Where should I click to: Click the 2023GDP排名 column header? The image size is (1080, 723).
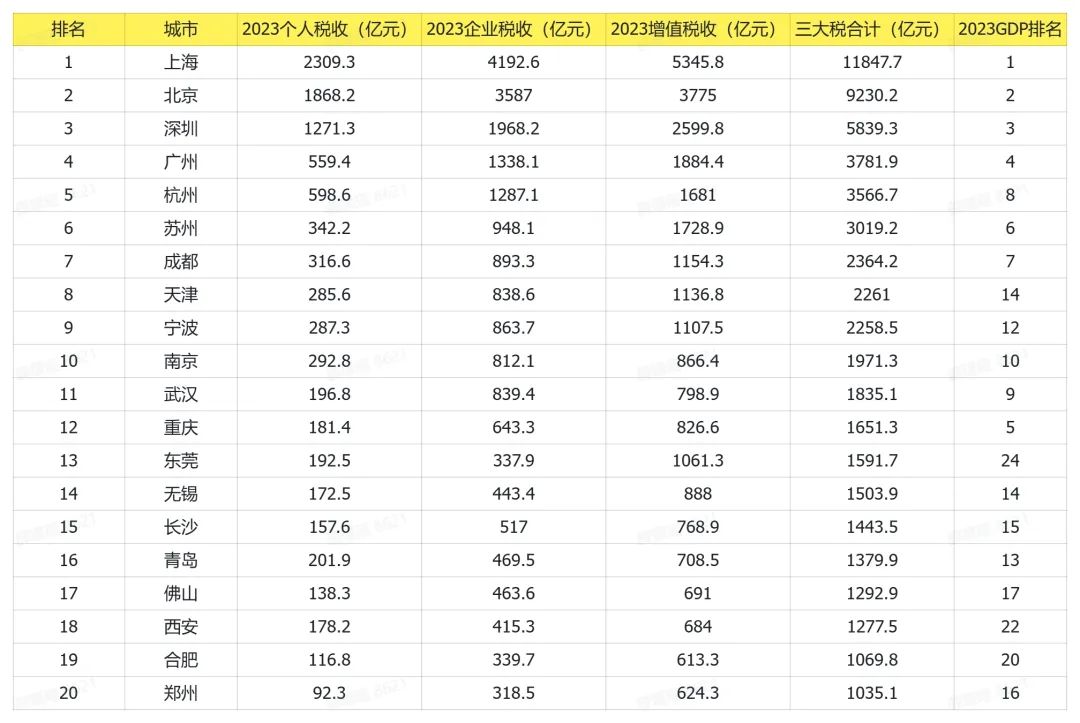click(1010, 29)
